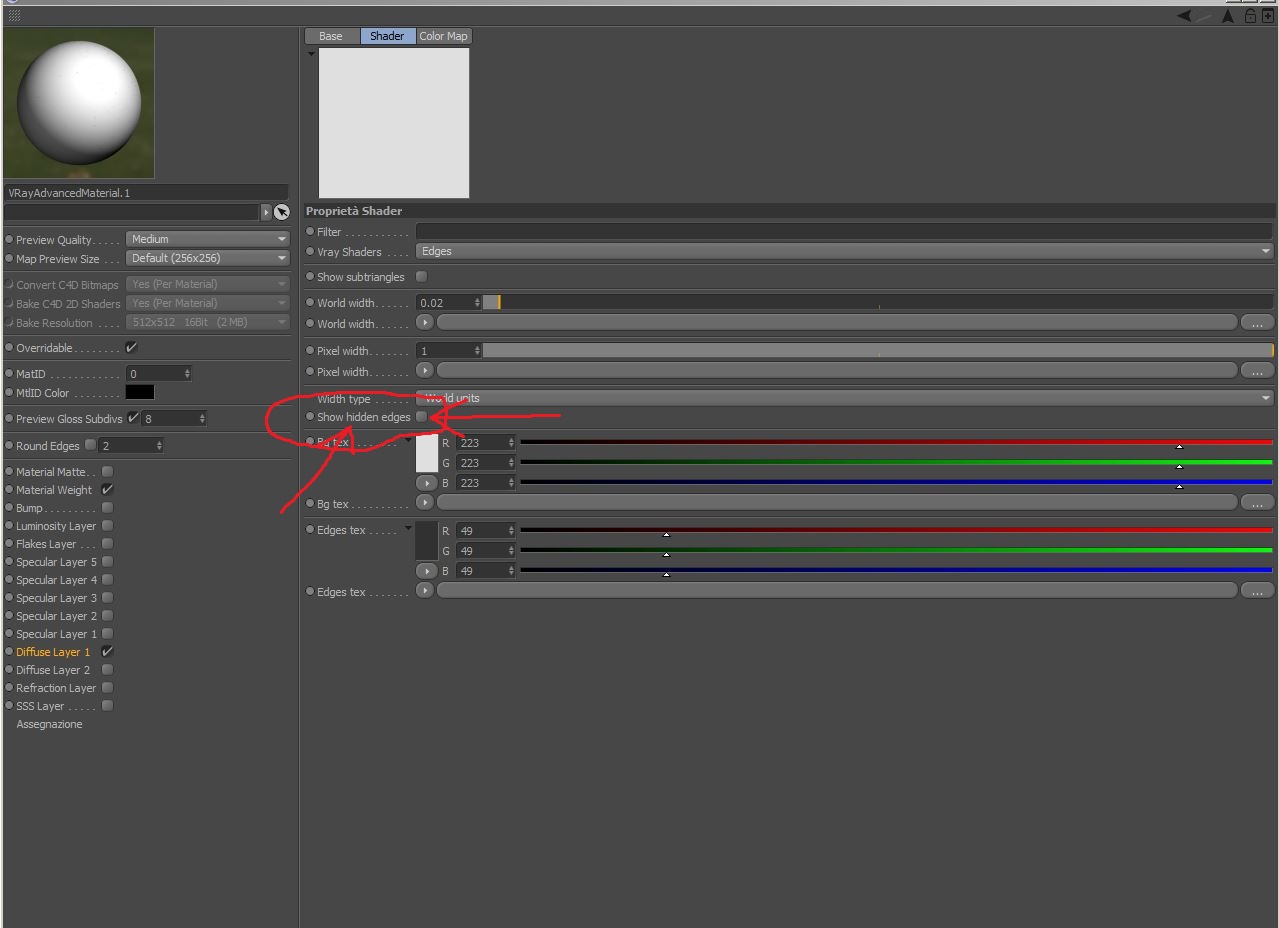Enable the Bump layer checkbox
Image resolution: width=1279 pixels, height=928 pixels.
107,507
